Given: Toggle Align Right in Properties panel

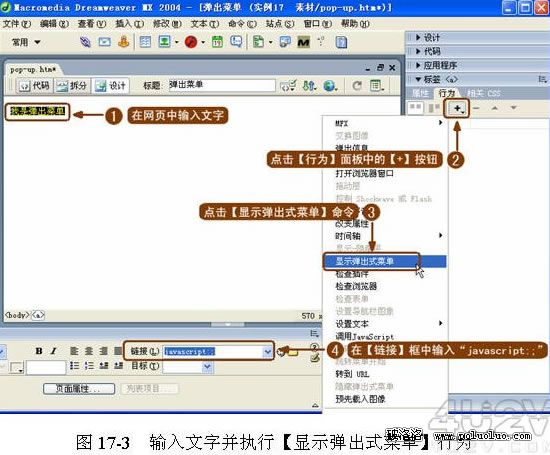Looking at the screenshot, I should coord(103,350).
